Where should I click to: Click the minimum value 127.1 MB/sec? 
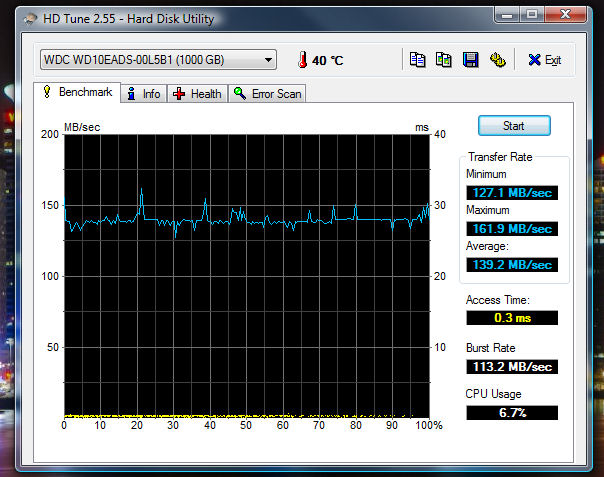[512, 193]
